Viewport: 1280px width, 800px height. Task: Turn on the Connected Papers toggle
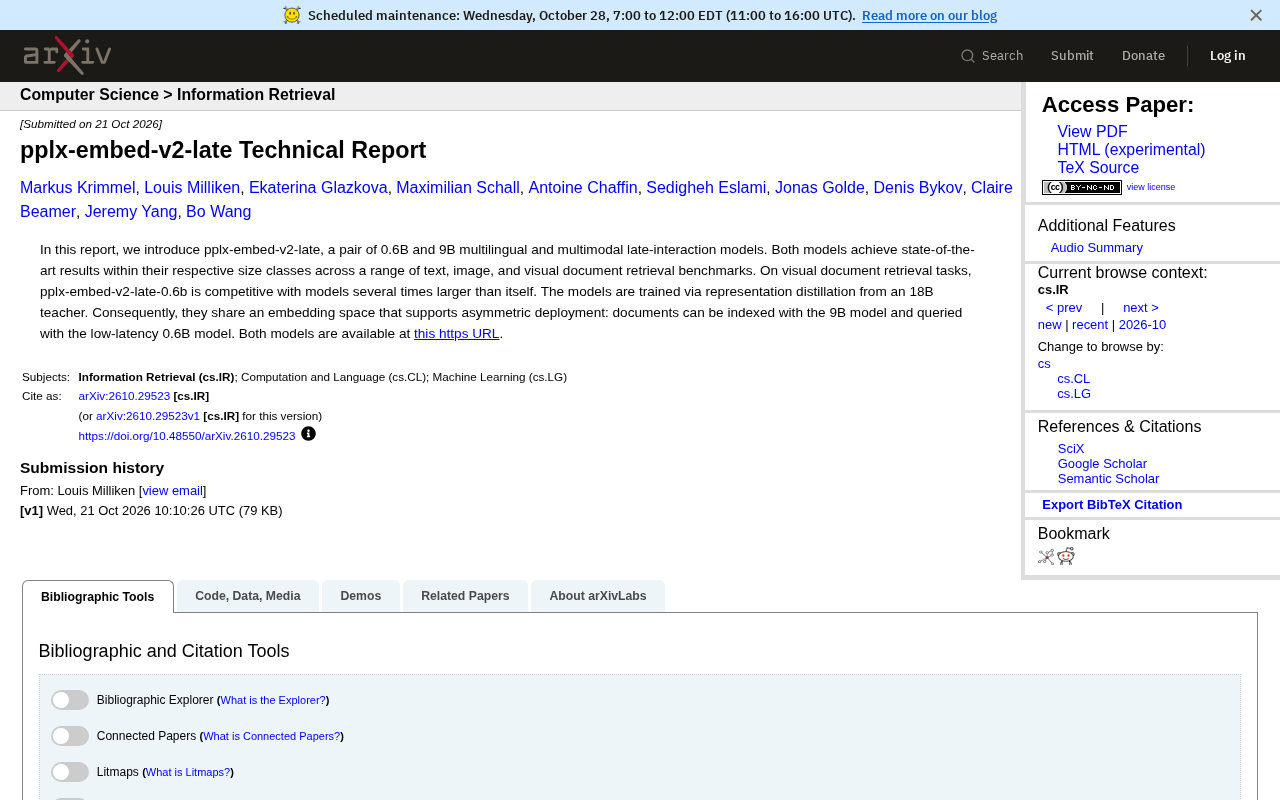coord(70,736)
